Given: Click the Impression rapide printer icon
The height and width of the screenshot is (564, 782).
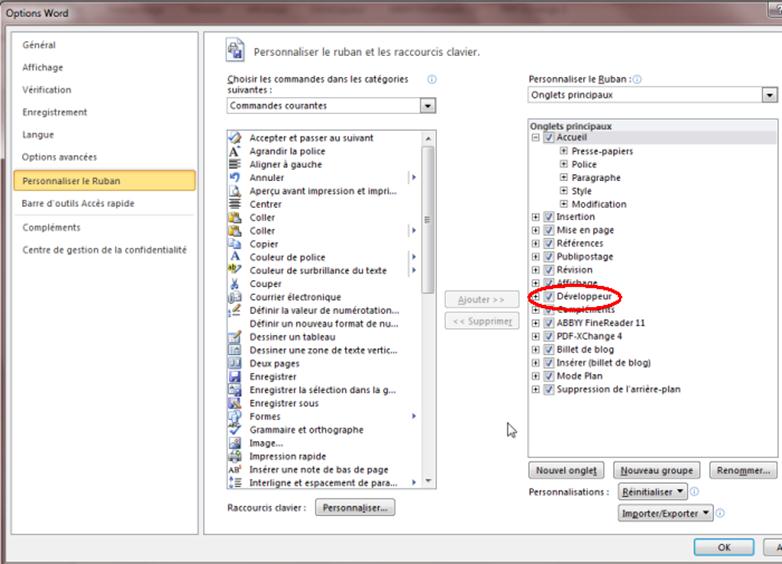Looking at the screenshot, I should point(235,456).
